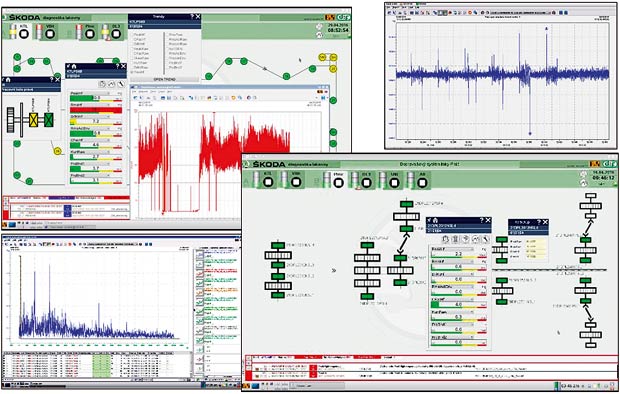
Task: Open help ? in the conveyor window measurement panel header
Action: 482,220
